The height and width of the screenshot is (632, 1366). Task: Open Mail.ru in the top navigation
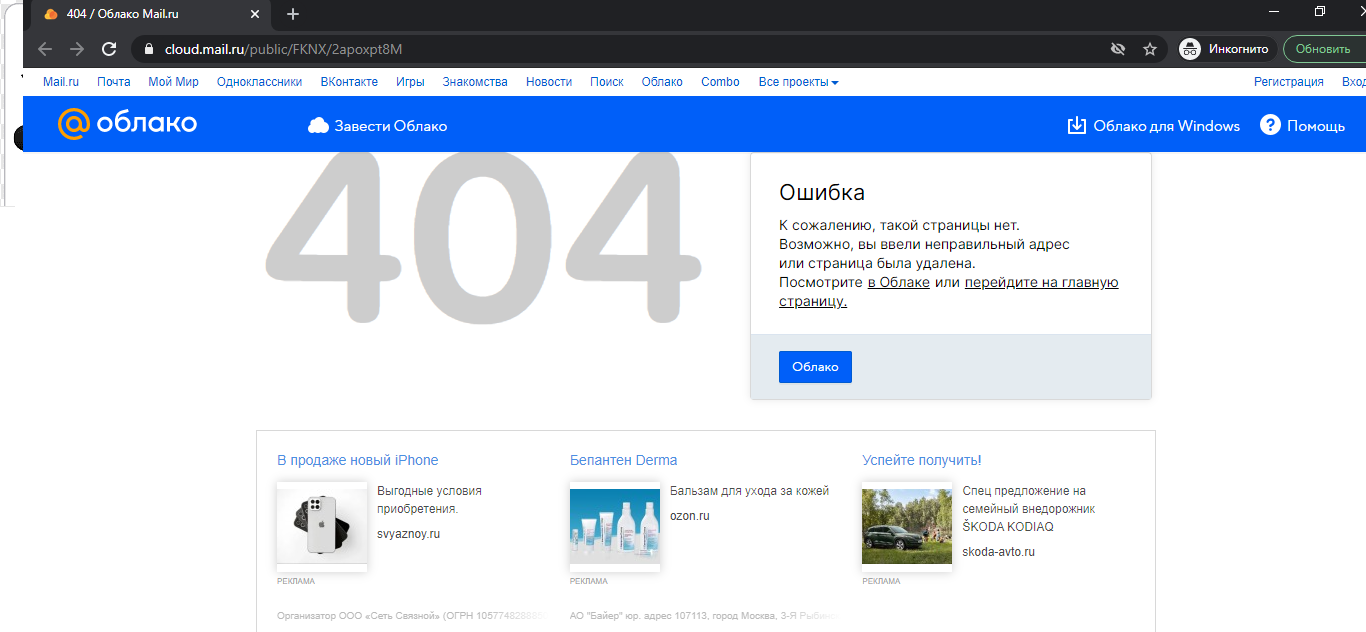click(x=61, y=82)
